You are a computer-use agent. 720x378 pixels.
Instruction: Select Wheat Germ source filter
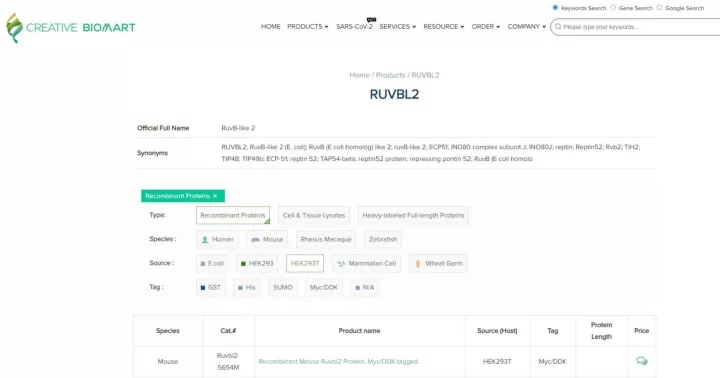pyautogui.click(x=438, y=264)
